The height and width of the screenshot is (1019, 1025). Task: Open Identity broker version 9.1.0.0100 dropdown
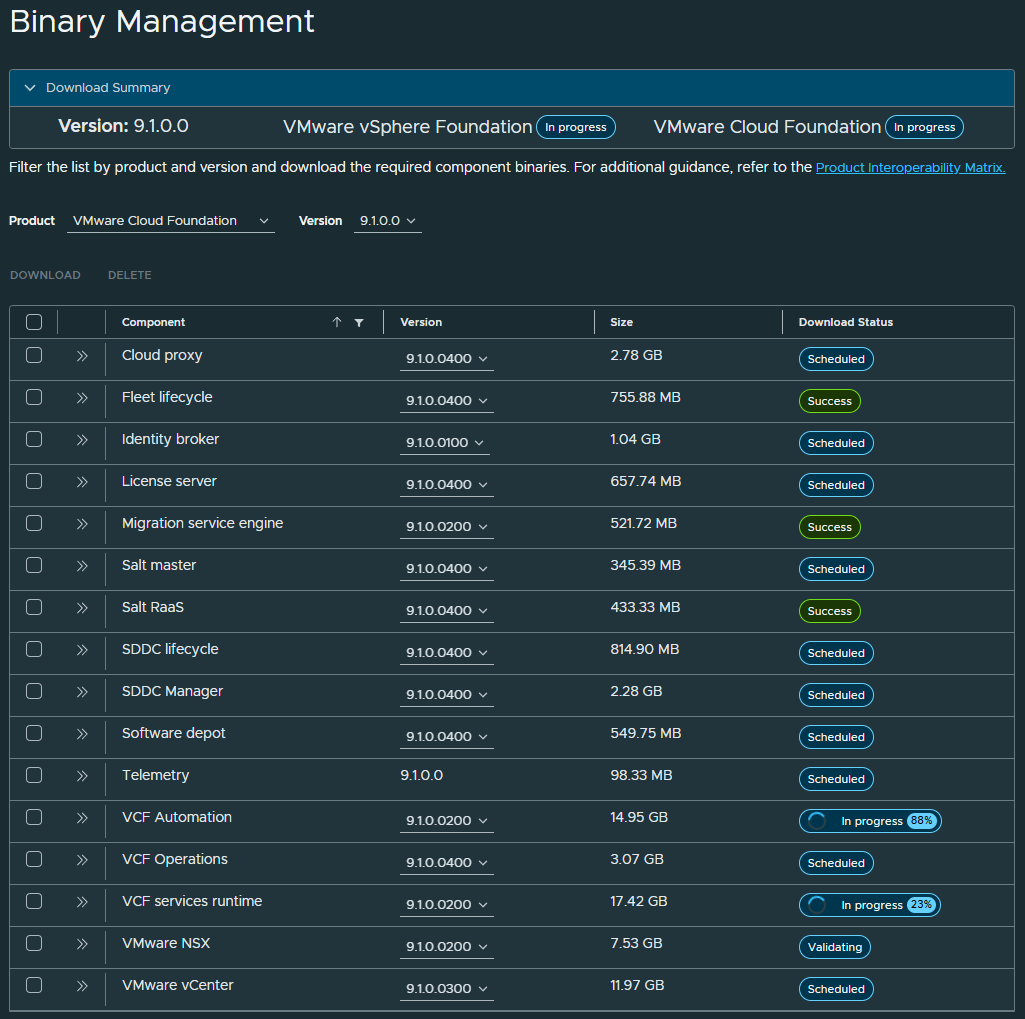(445, 443)
